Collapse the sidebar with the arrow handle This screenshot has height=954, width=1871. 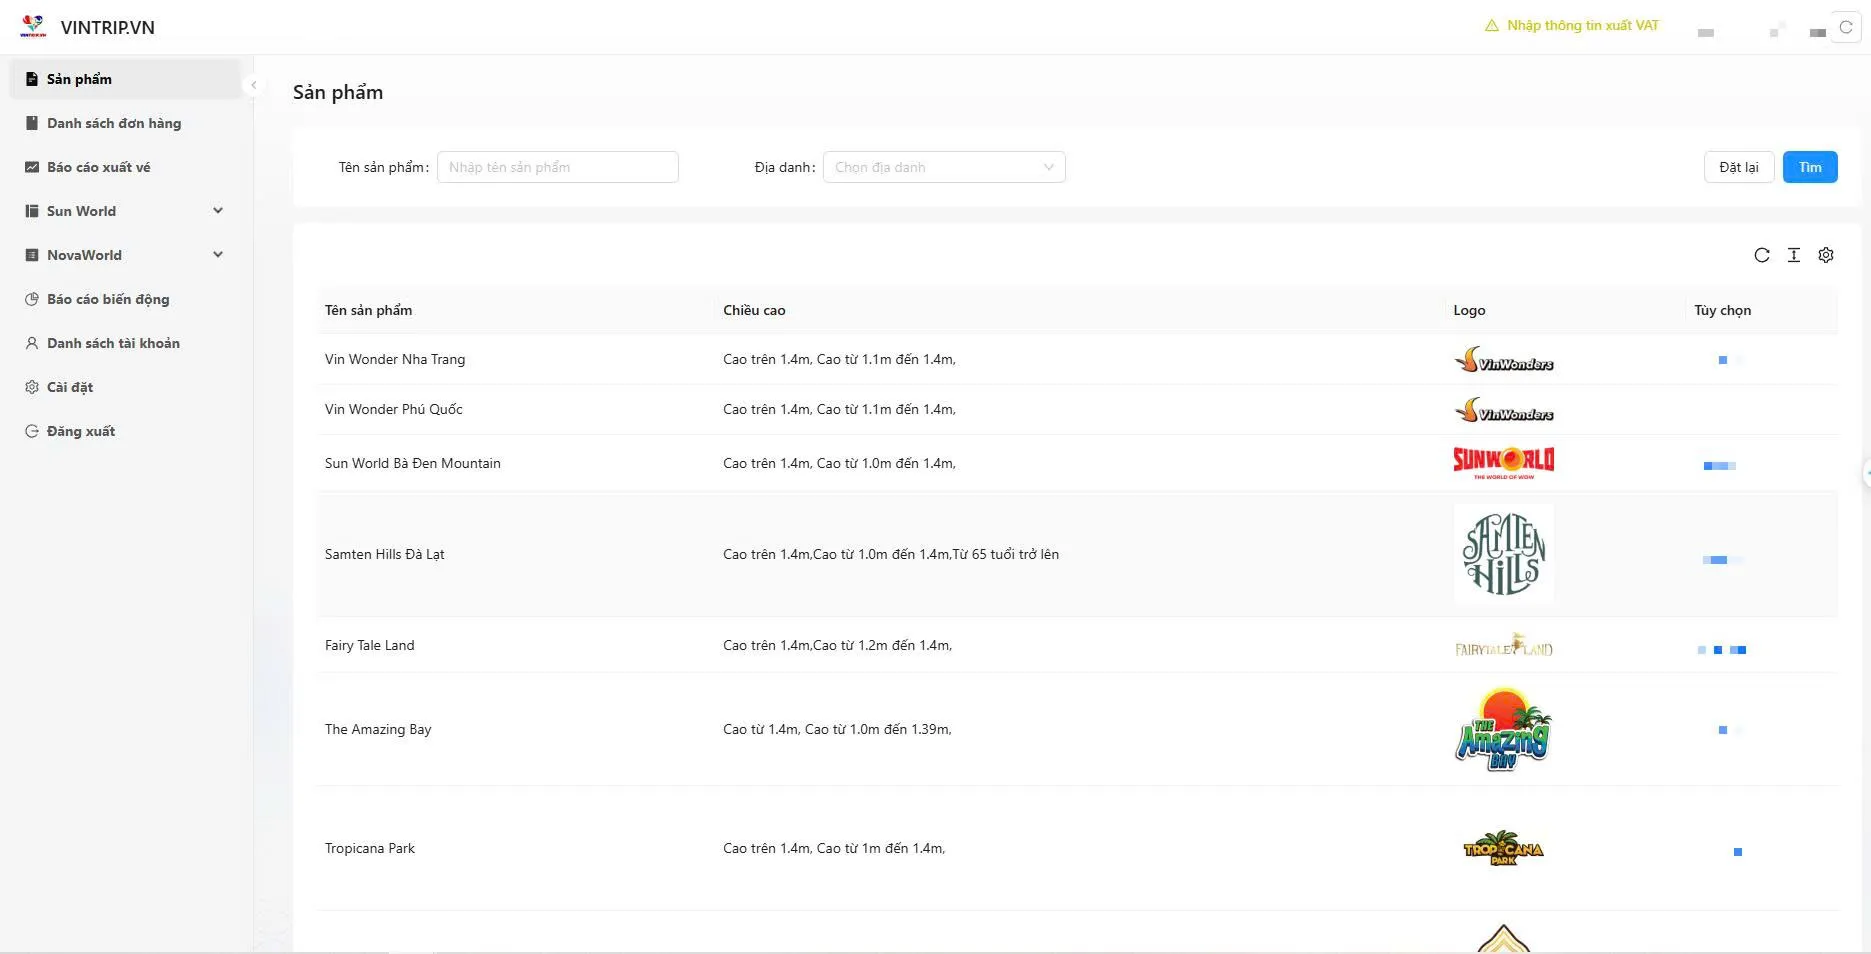[254, 85]
